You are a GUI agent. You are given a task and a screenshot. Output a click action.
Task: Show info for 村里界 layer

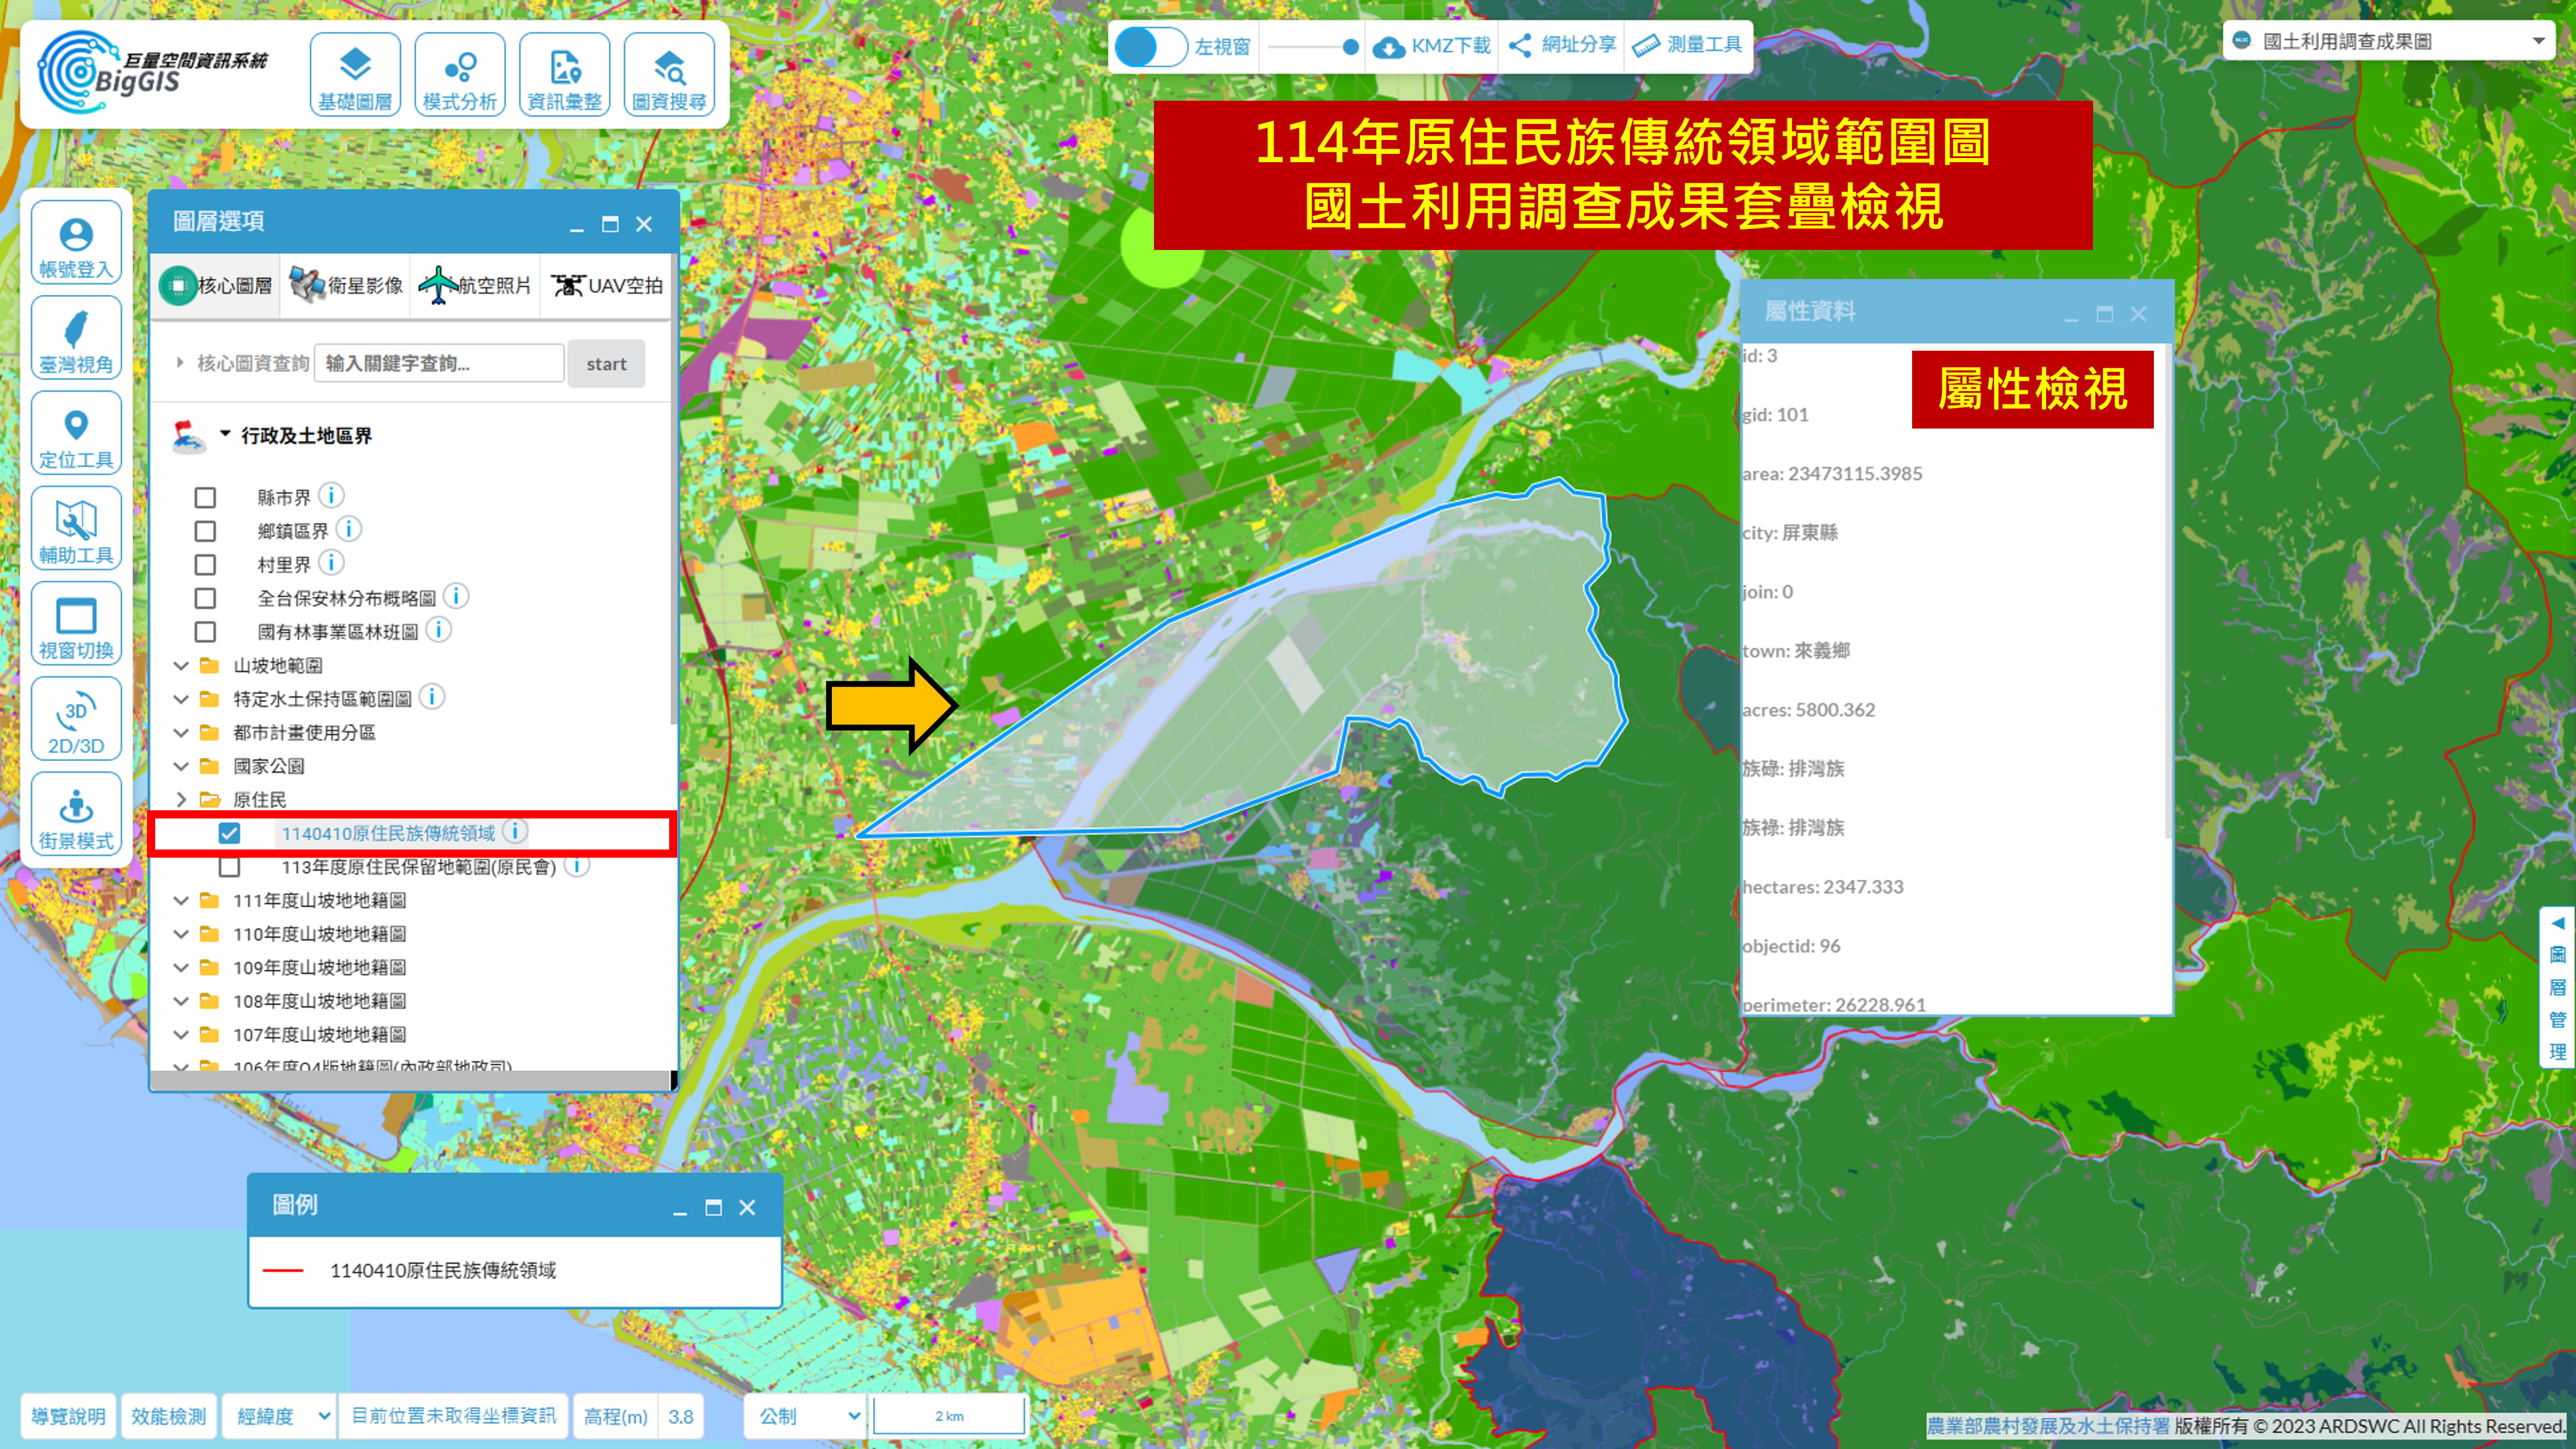coord(331,562)
